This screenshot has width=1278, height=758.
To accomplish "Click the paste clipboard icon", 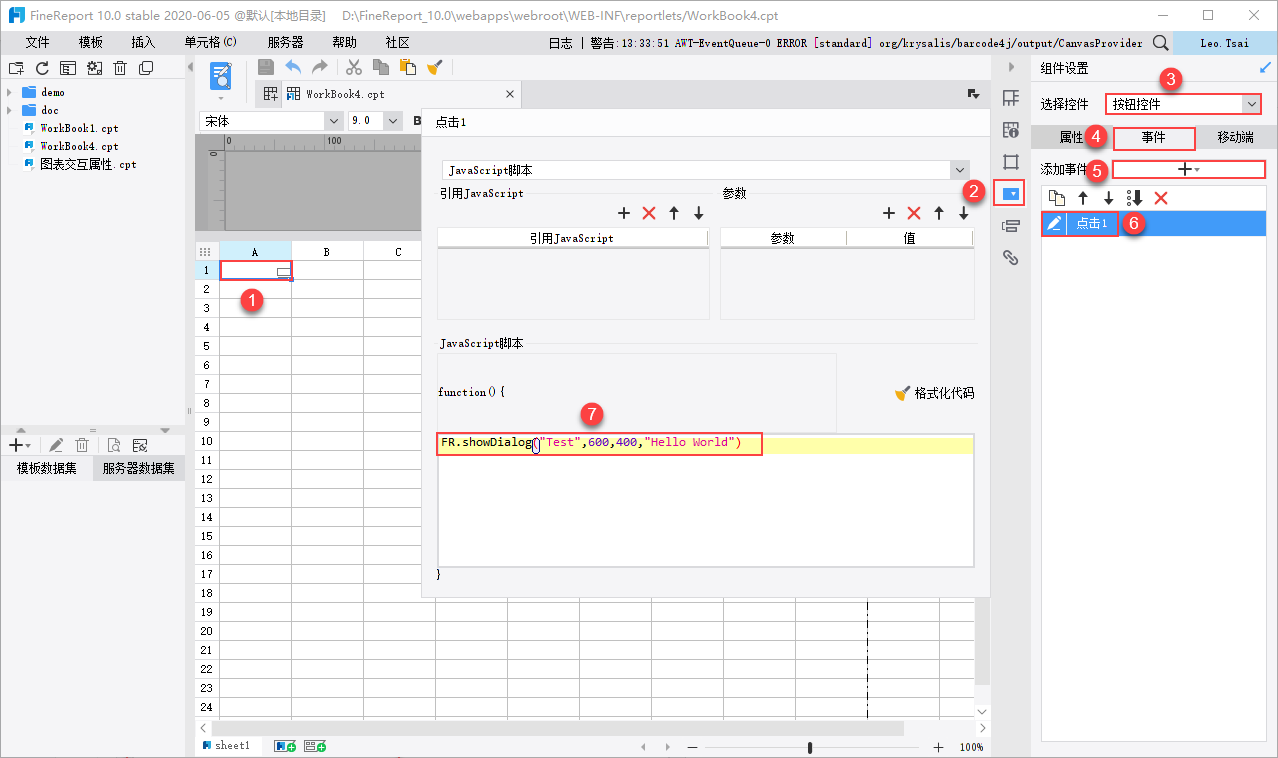I will [x=408, y=67].
